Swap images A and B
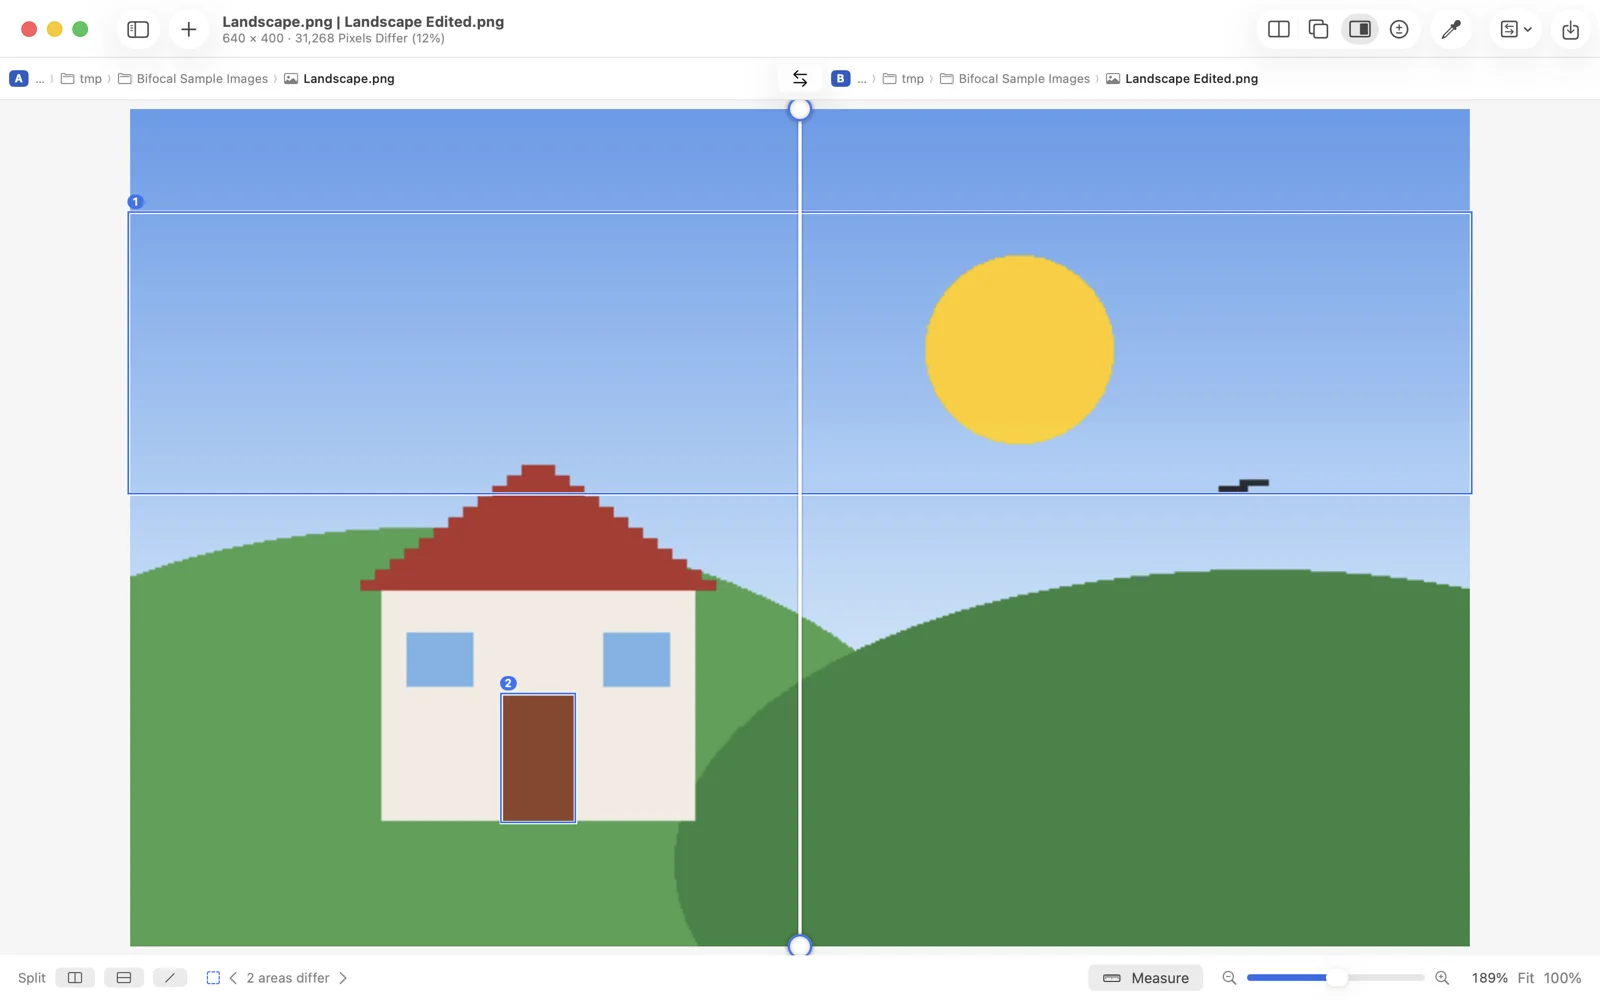 pyautogui.click(x=800, y=78)
